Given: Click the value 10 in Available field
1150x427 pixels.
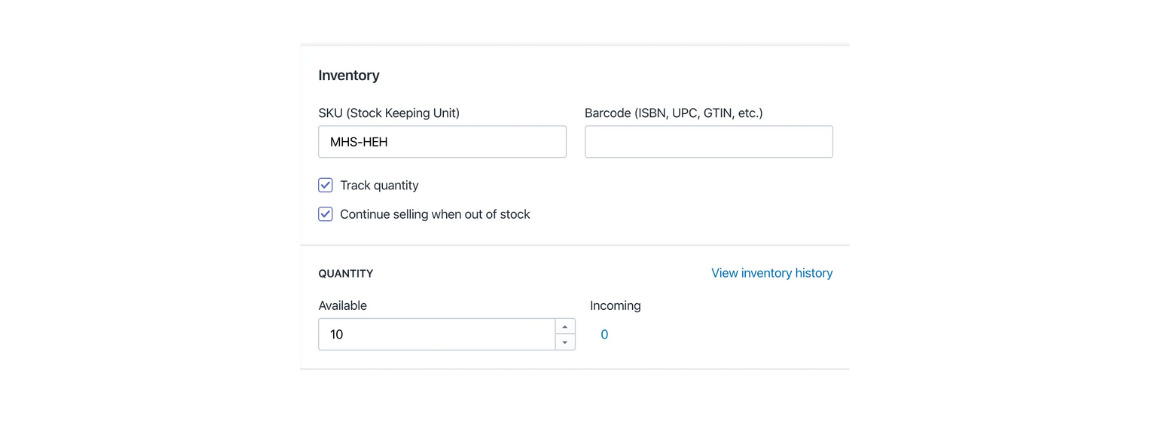Looking at the screenshot, I should click(x=337, y=335).
